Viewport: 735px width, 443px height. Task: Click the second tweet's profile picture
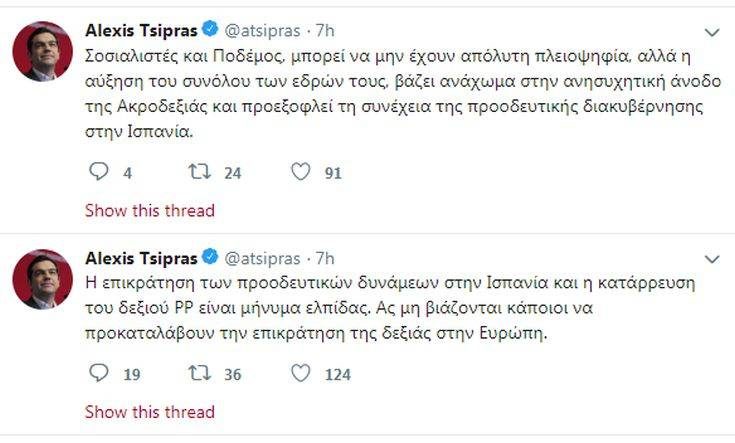click(42, 279)
